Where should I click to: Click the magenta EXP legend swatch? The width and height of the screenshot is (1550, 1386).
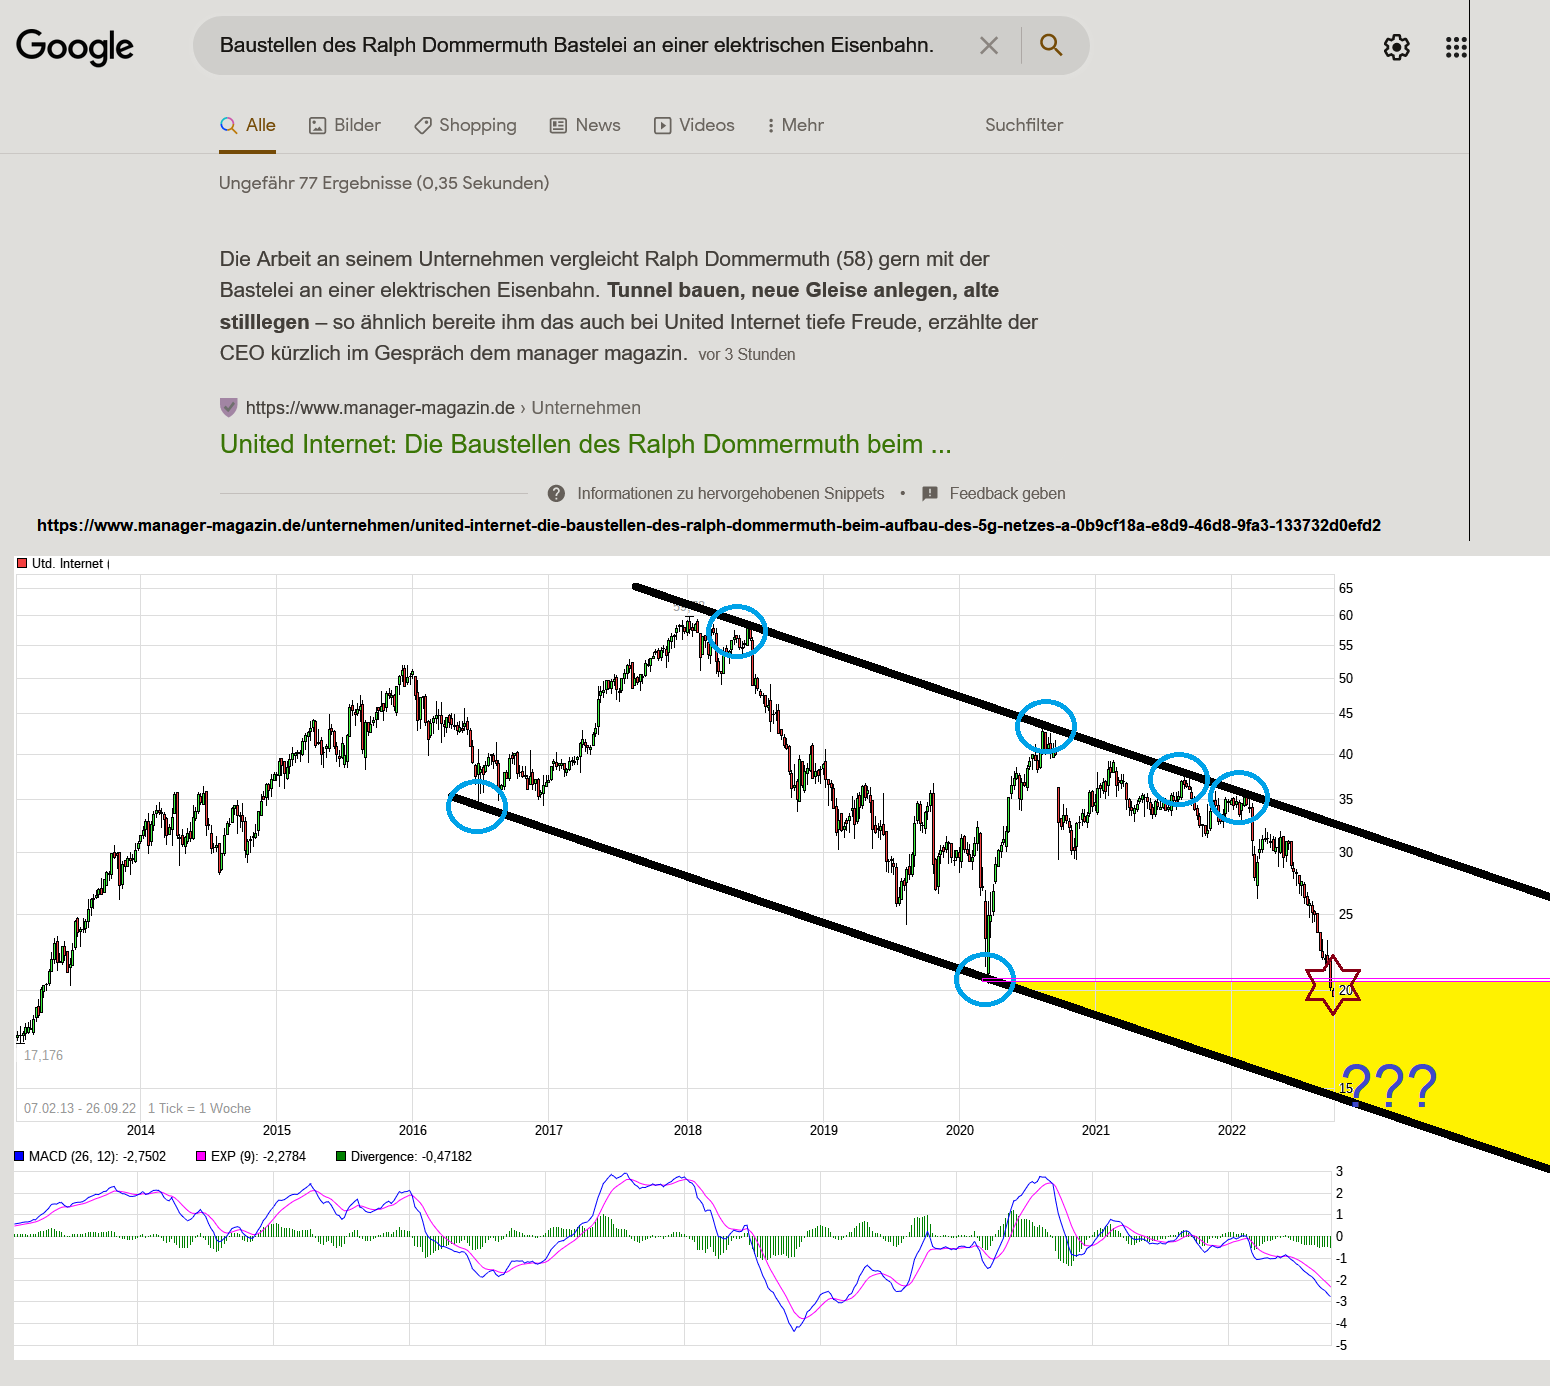click(201, 1156)
